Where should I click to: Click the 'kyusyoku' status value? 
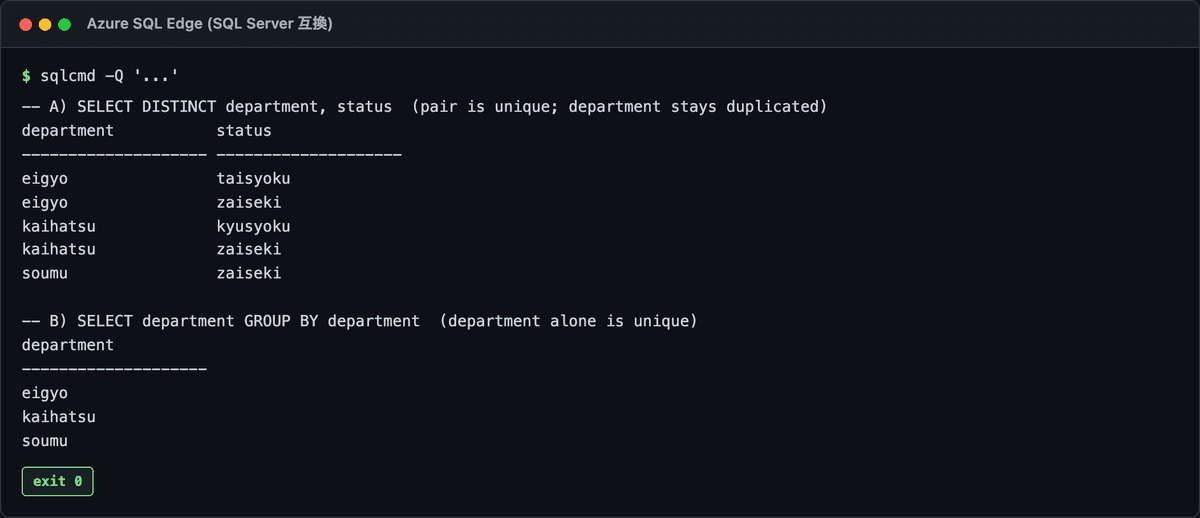tap(254, 227)
